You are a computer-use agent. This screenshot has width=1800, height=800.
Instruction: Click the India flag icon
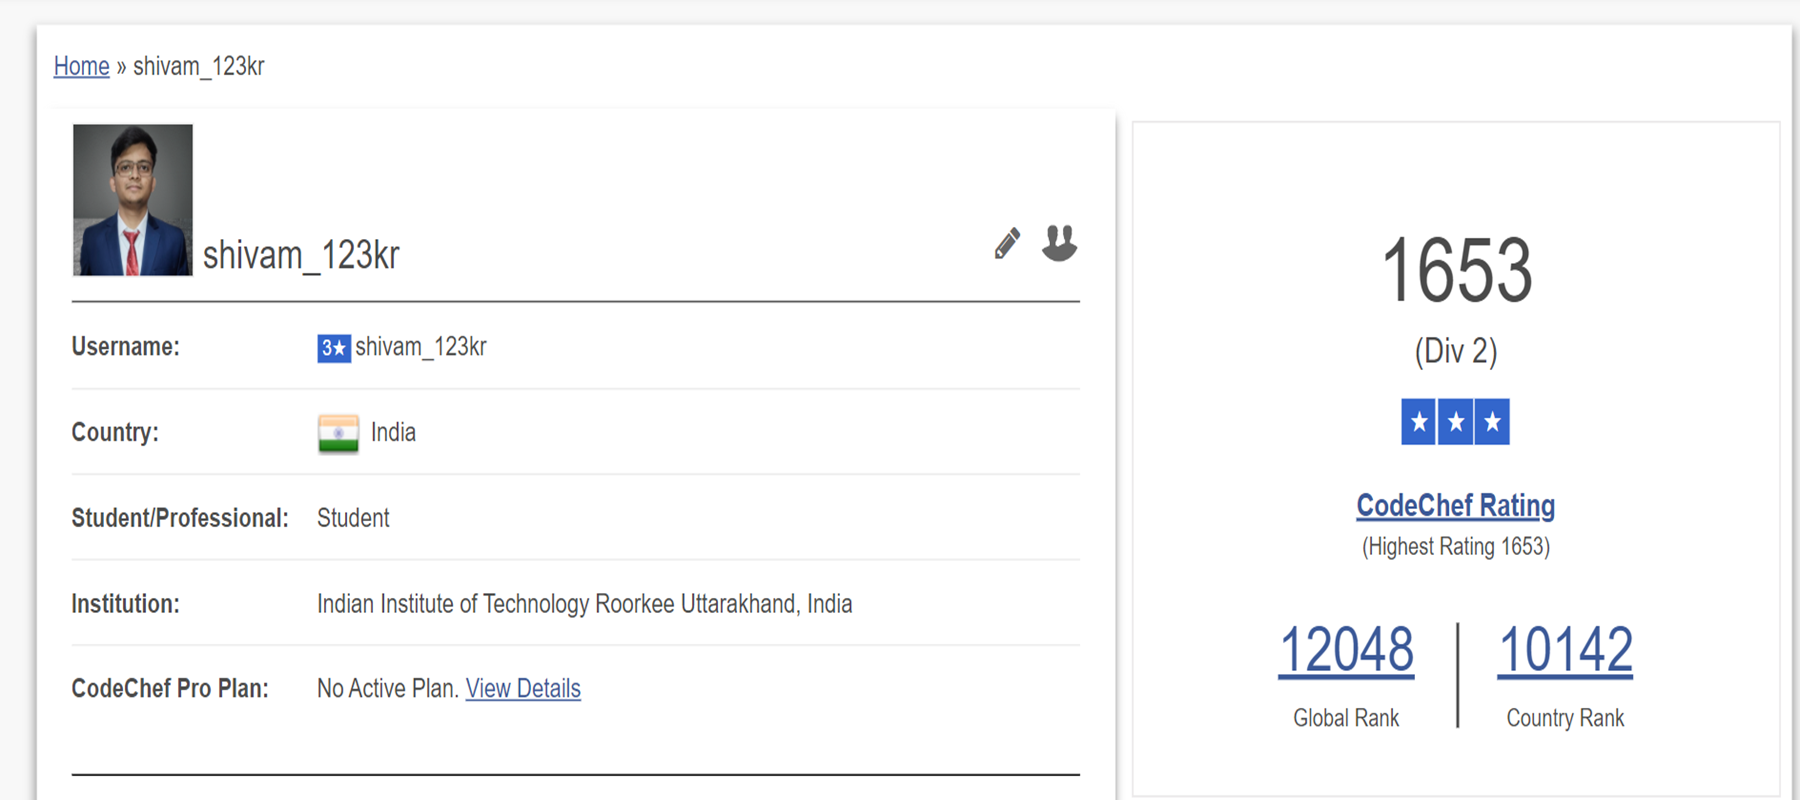coord(338,434)
